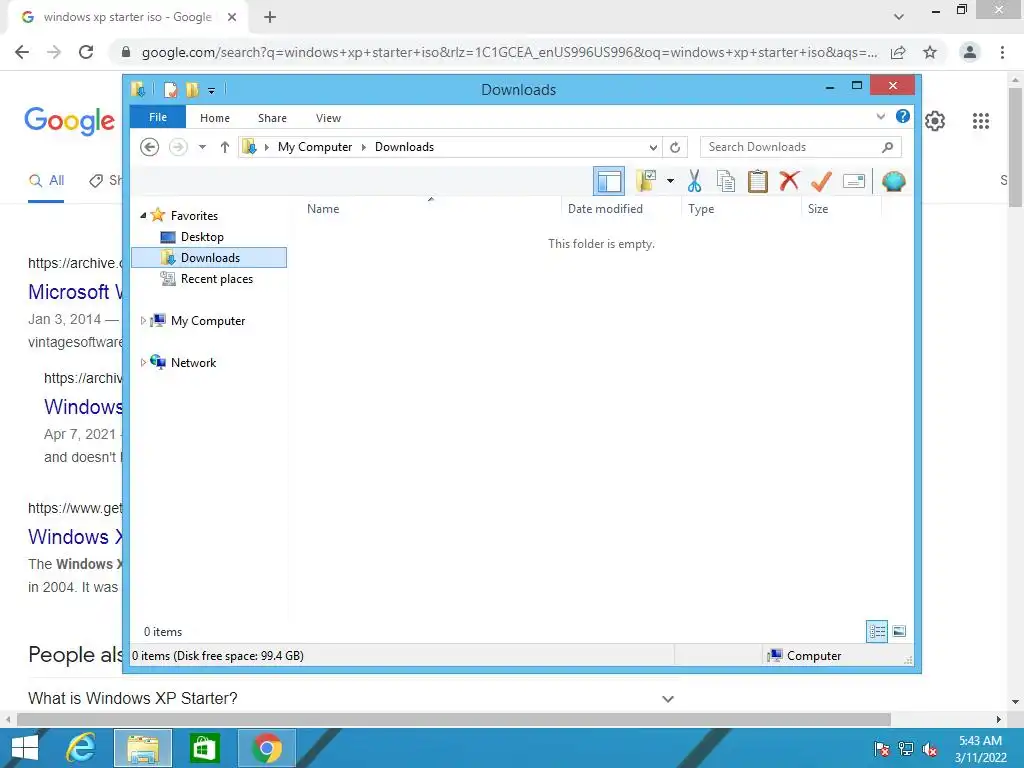The image size is (1024, 768).
Task: Click Downloads in address breadcrumb
Action: [404, 147]
